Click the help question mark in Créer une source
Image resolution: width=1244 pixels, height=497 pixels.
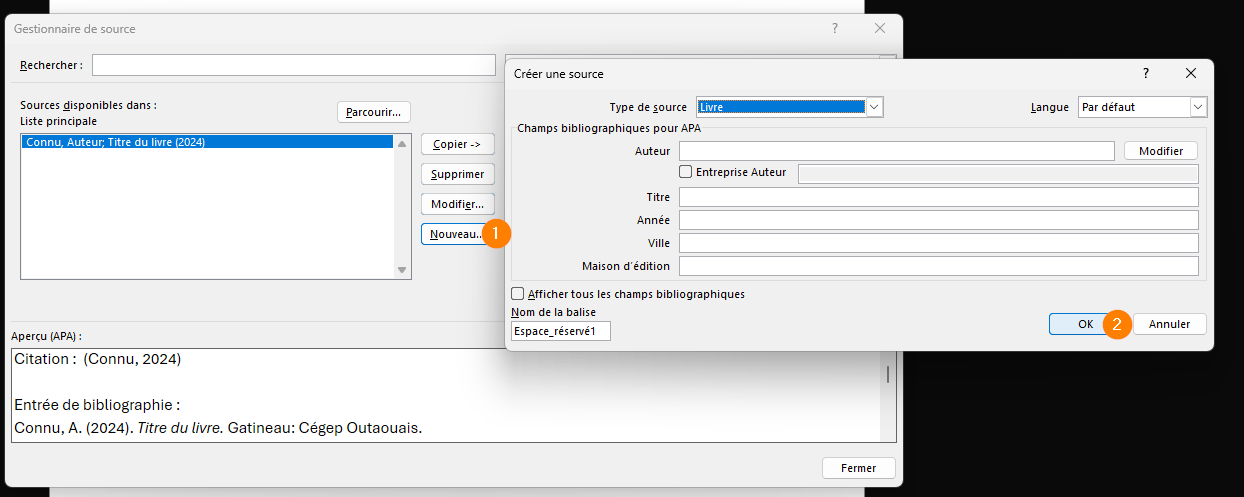pos(1145,74)
